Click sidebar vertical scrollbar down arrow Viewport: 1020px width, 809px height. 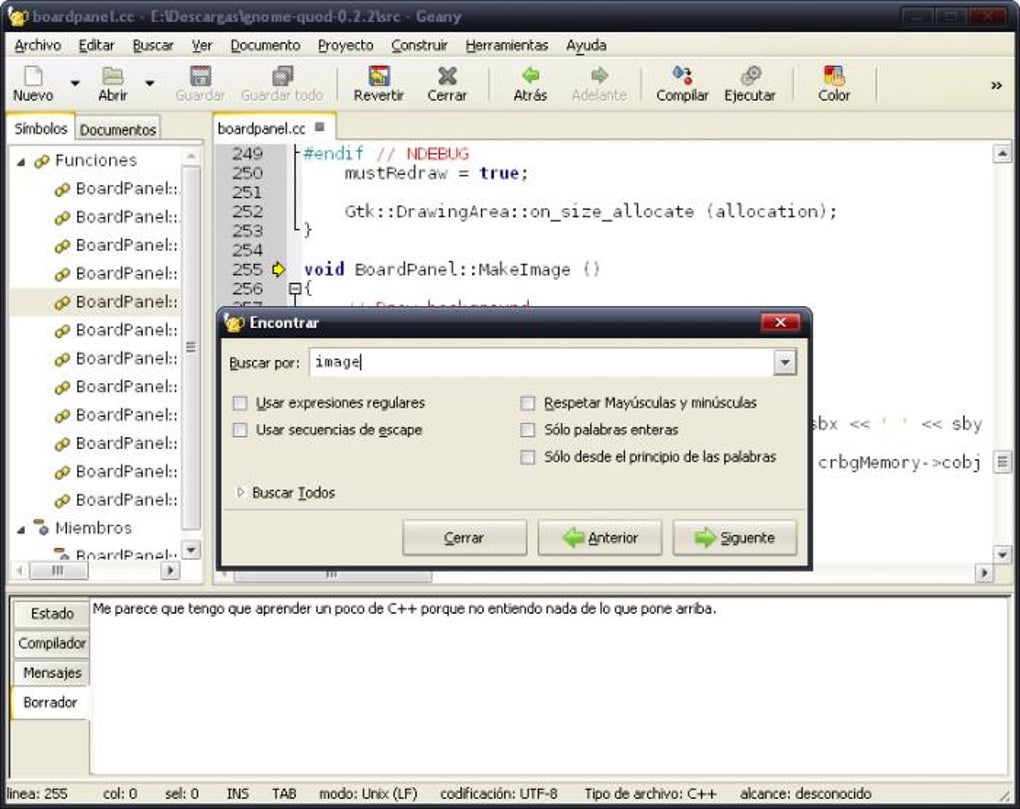click(x=191, y=550)
